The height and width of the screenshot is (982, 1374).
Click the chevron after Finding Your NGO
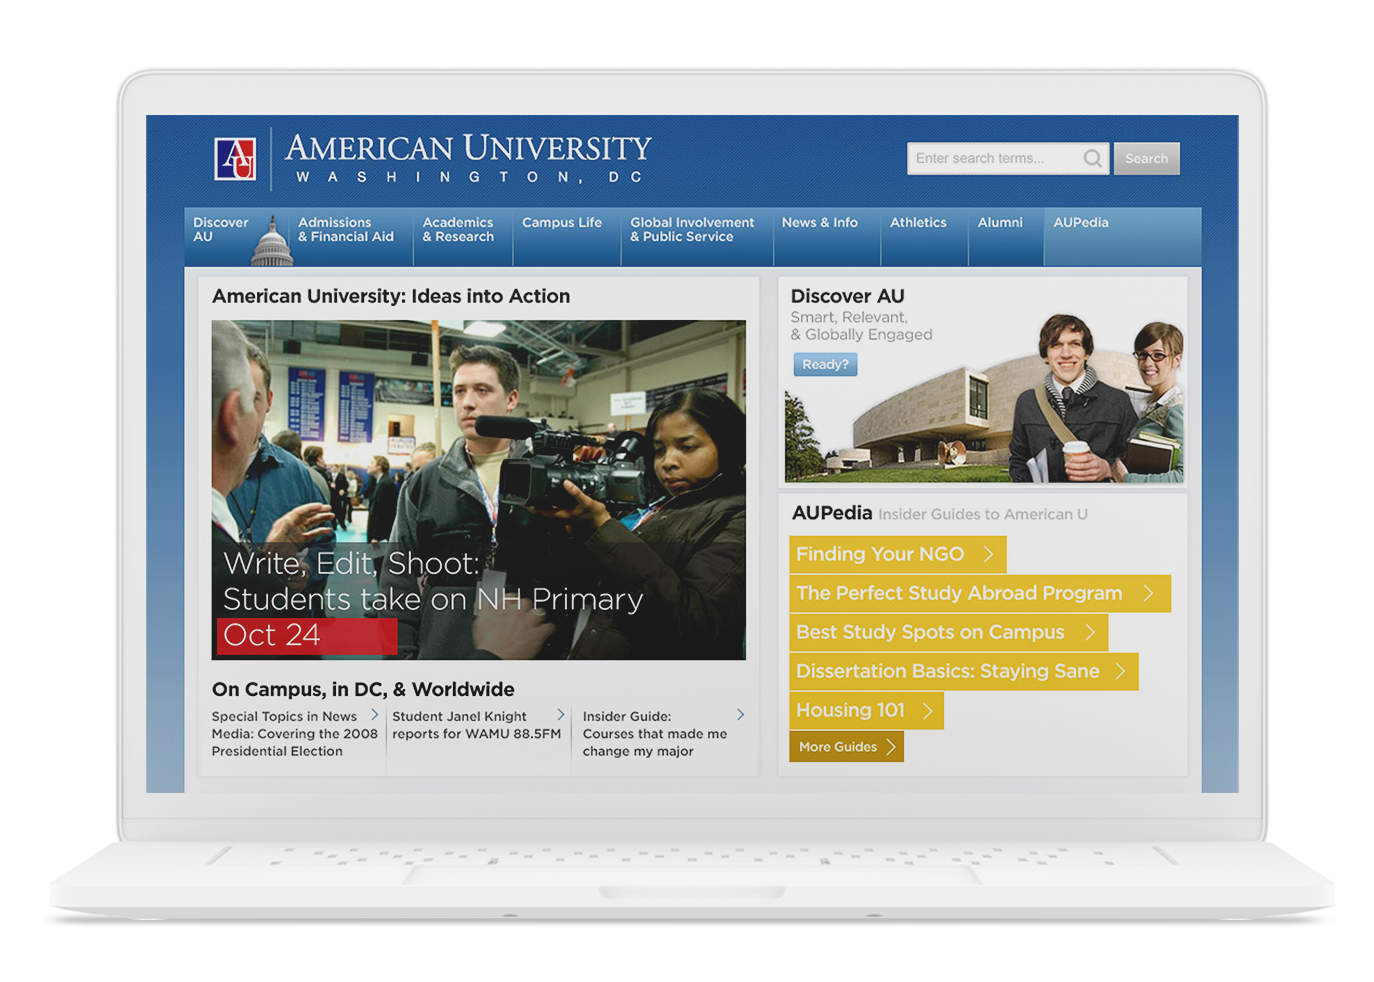988,554
